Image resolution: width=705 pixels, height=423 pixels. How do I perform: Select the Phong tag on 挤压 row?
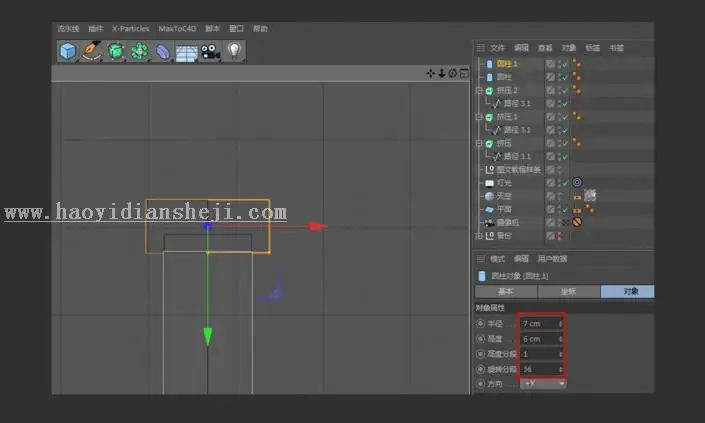pyautogui.click(x=577, y=143)
